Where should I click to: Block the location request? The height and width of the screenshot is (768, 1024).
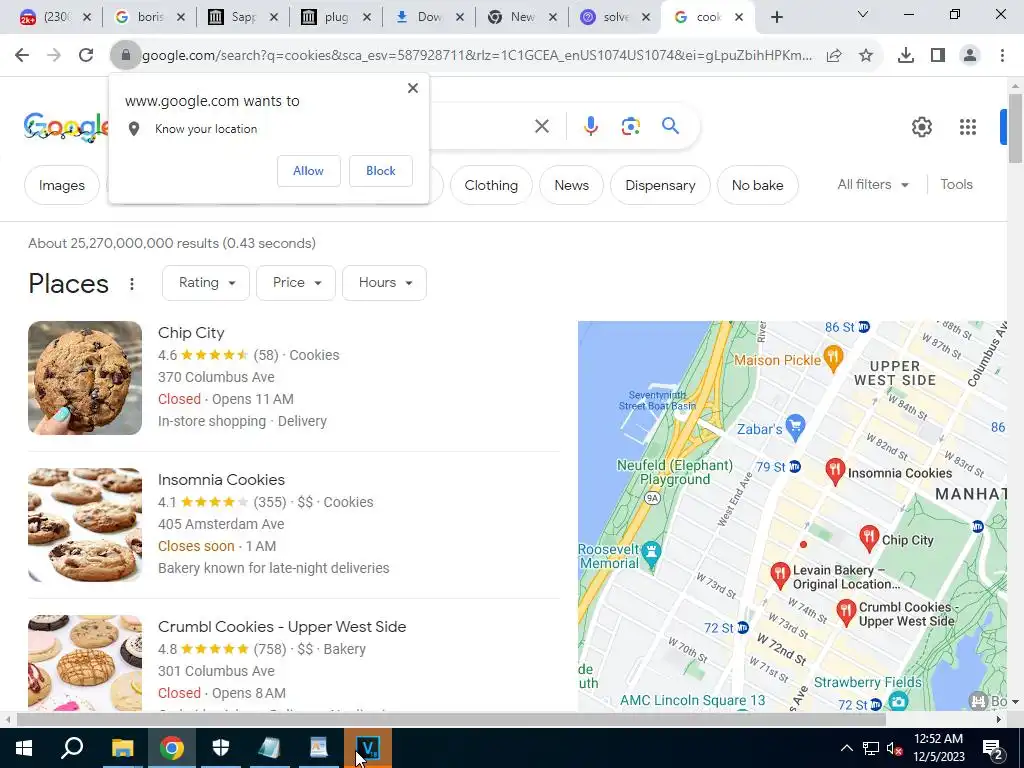point(381,171)
